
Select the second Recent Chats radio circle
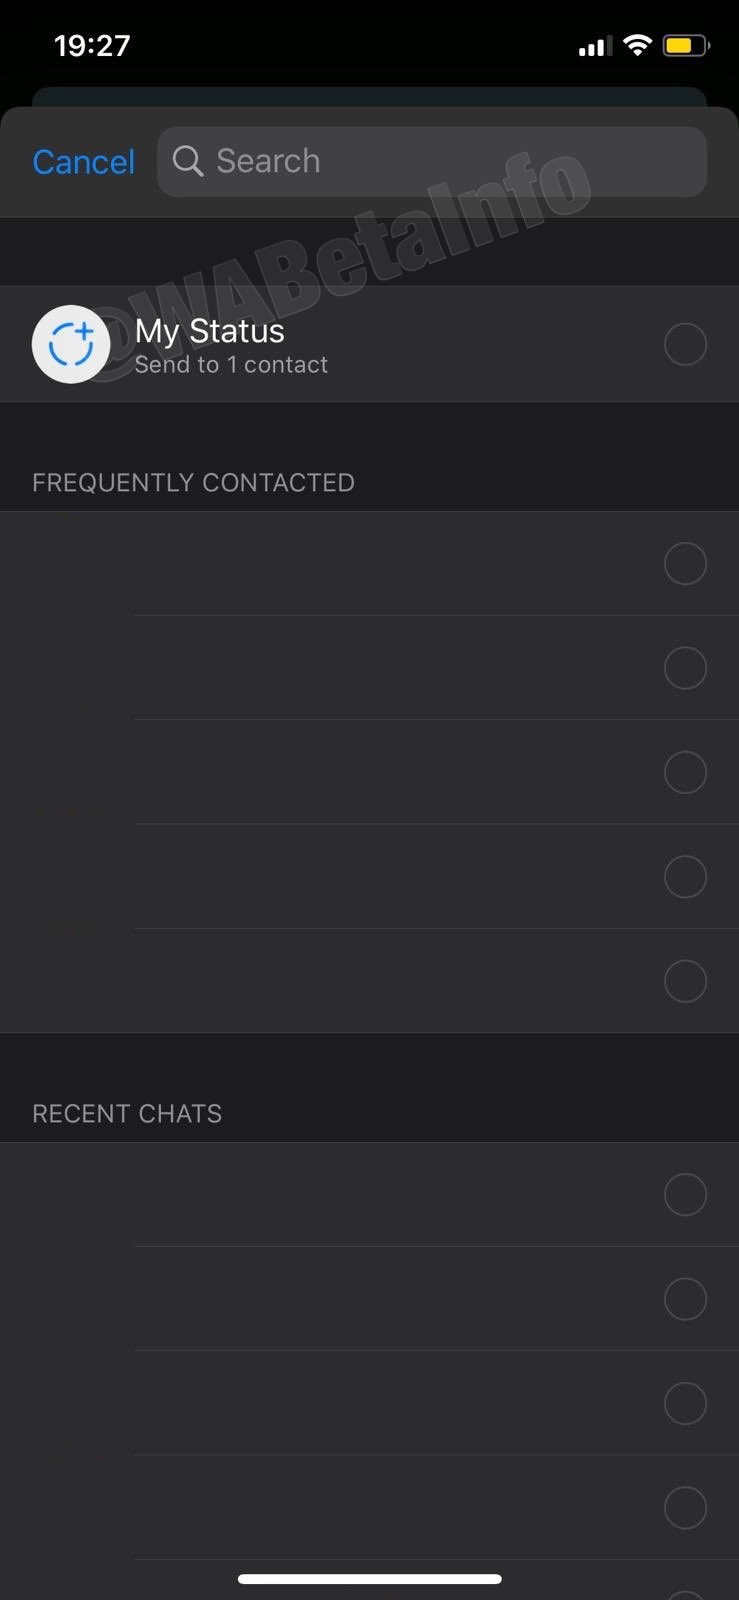click(x=685, y=1298)
